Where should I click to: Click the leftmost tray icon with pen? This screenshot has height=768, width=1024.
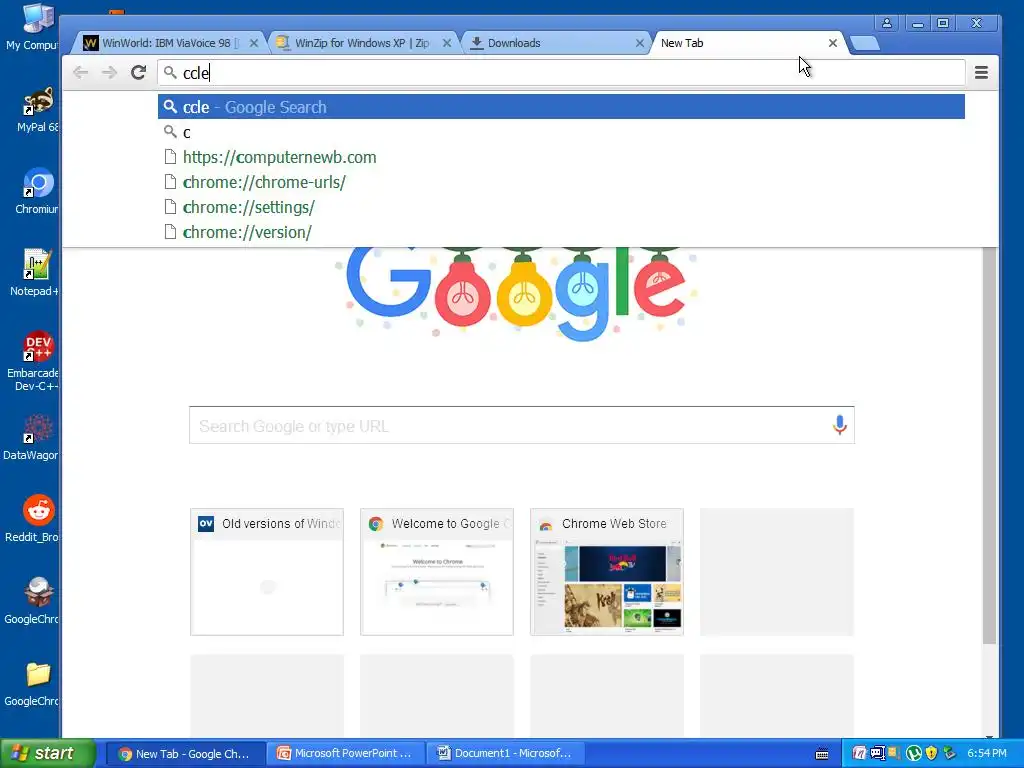tap(859, 754)
